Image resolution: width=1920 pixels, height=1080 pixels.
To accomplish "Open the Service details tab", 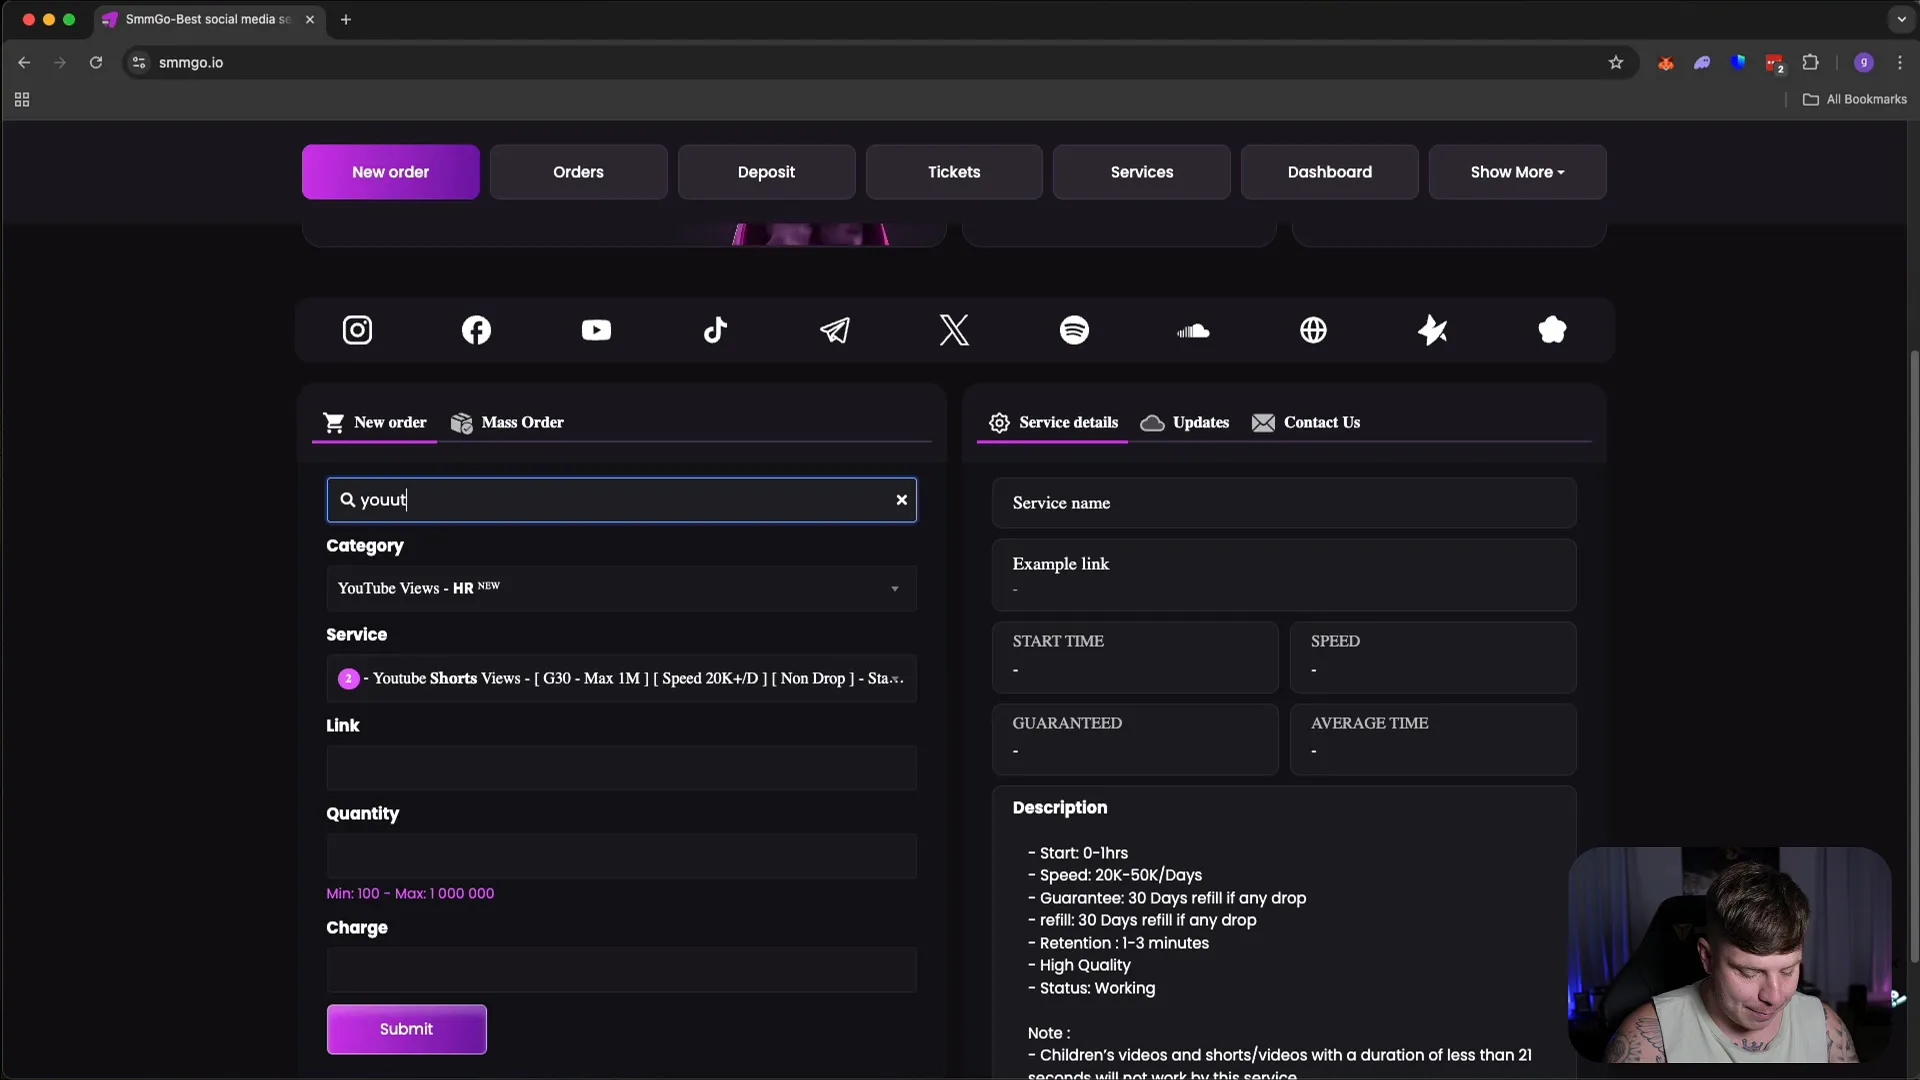I will [1053, 423].
